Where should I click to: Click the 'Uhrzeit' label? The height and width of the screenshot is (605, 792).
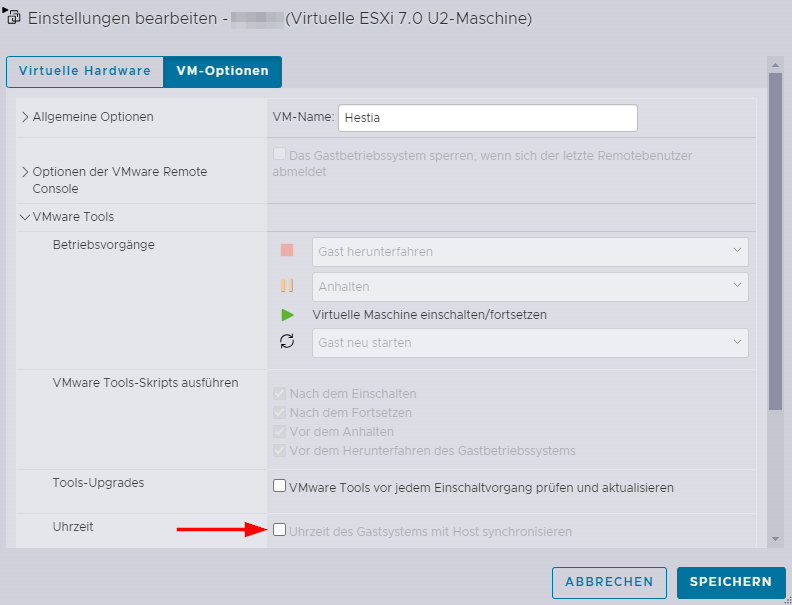tap(73, 527)
